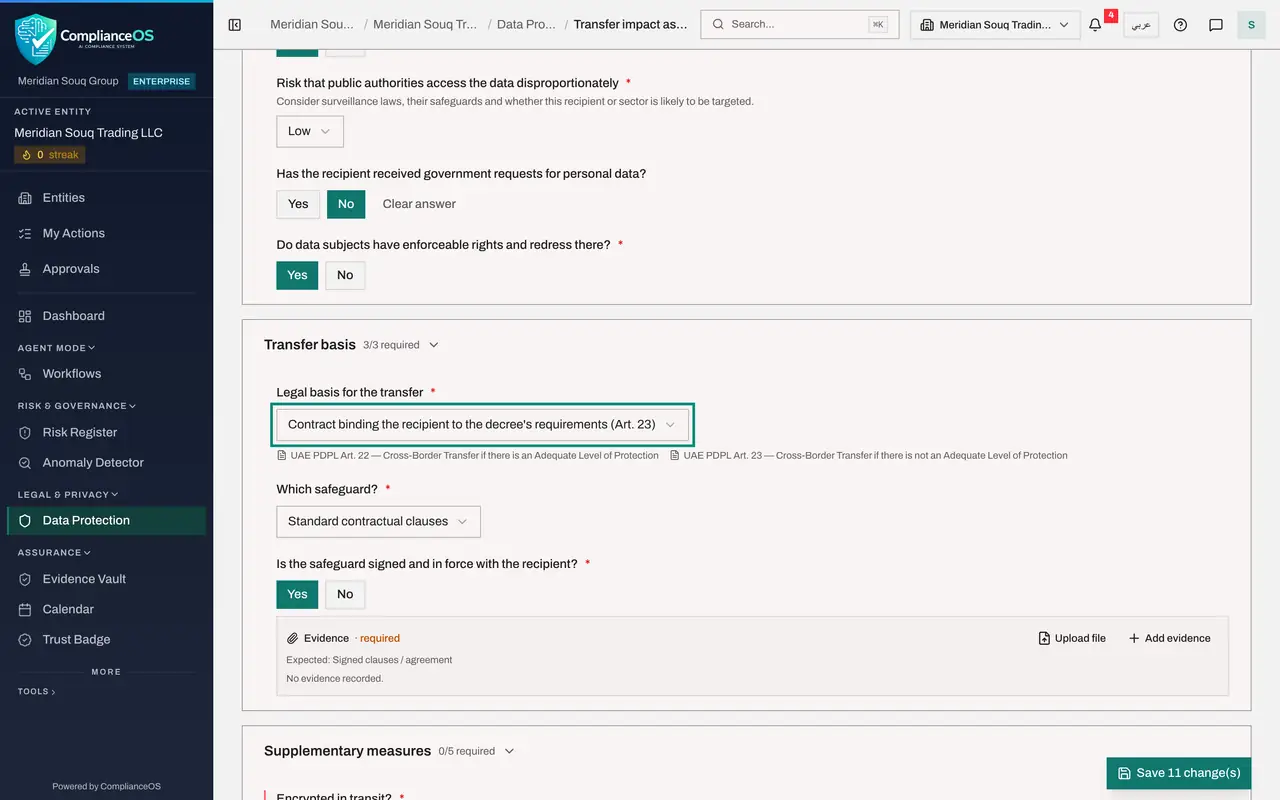Click Clear answer link
The width and height of the screenshot is (1280, 800).
(x=419, y=204)
